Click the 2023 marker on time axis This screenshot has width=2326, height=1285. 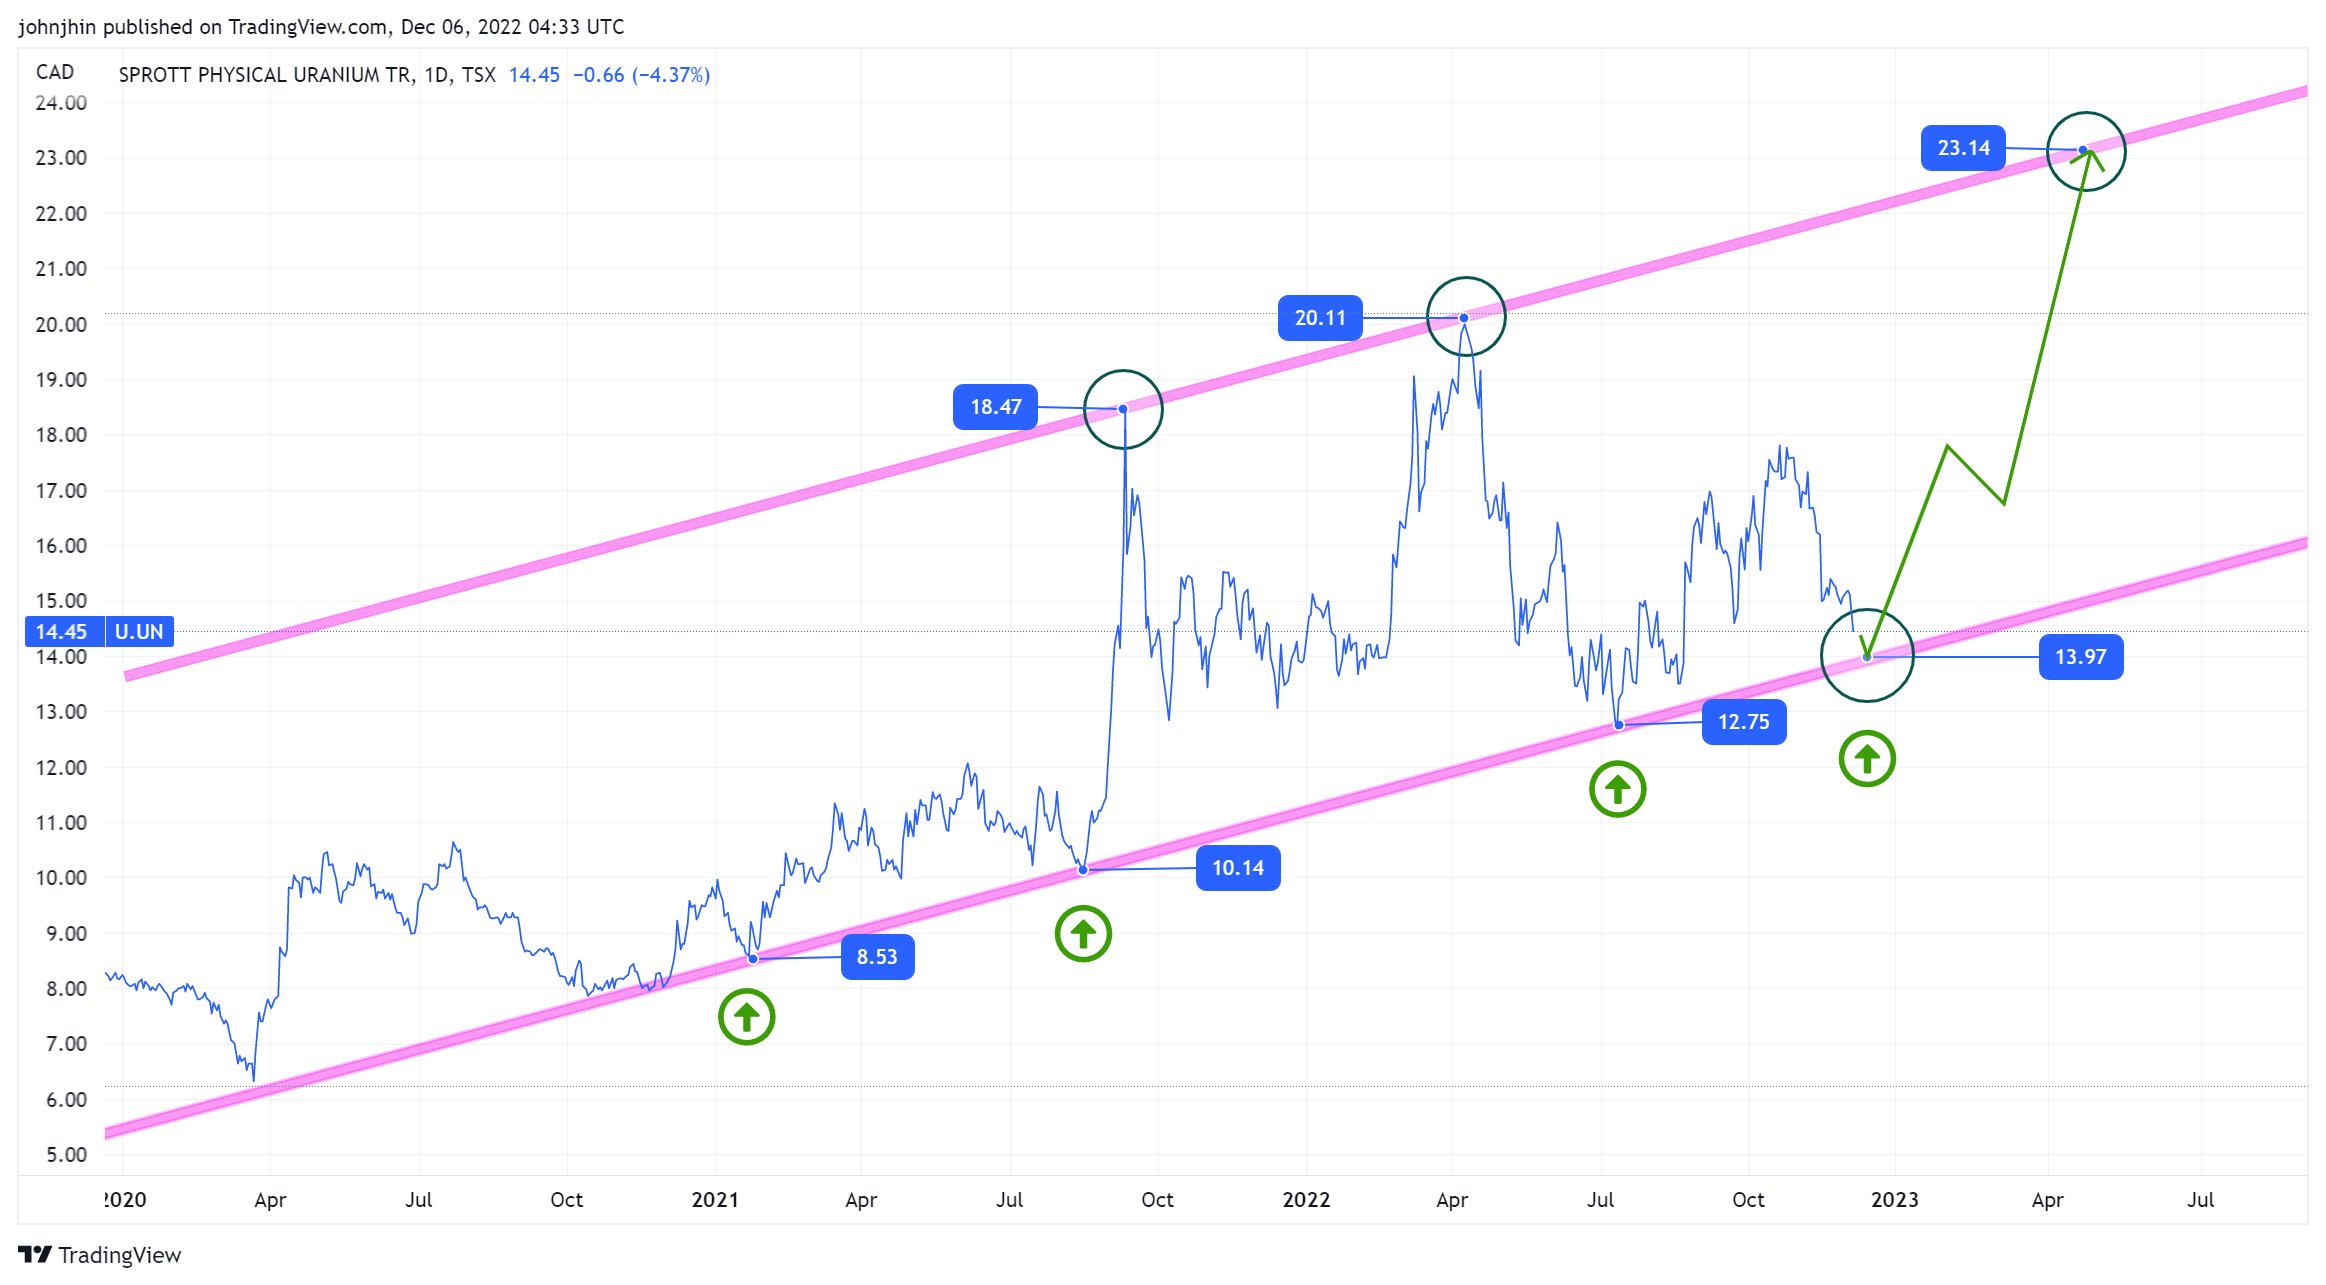point(1894,1200)
